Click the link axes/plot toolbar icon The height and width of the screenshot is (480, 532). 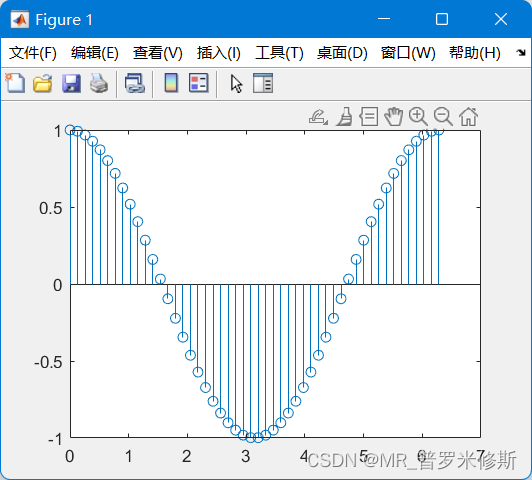(x=135, y=83)
